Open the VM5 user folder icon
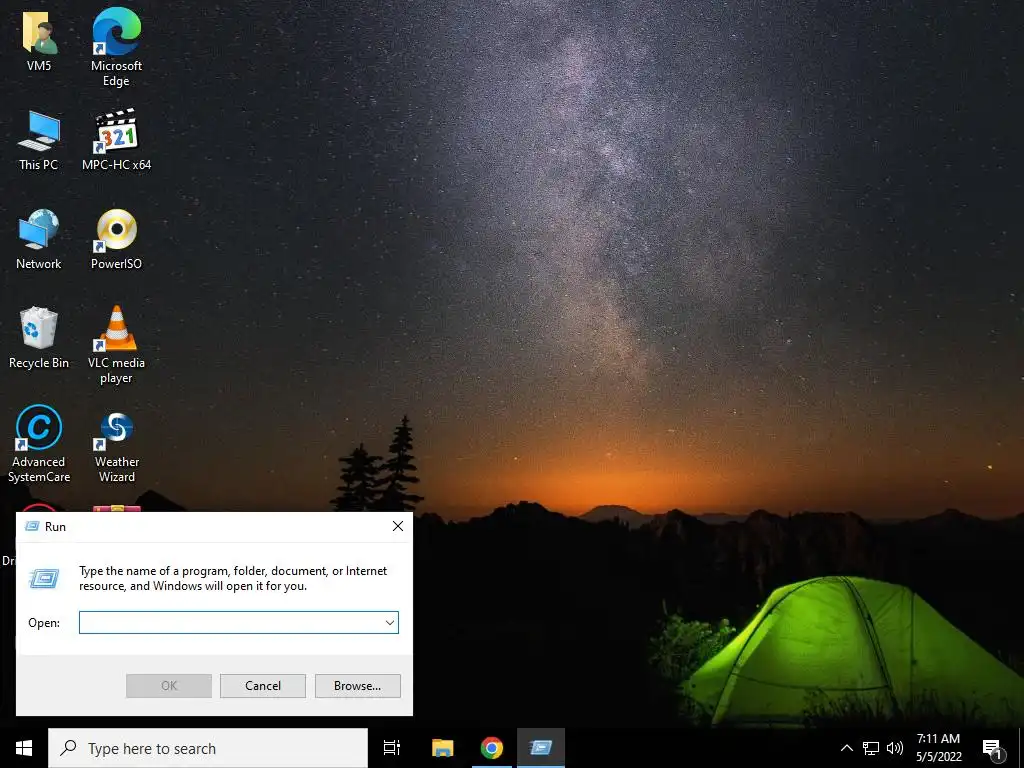Viewport: 1024px width, 768px height. (x=39, y=40)
